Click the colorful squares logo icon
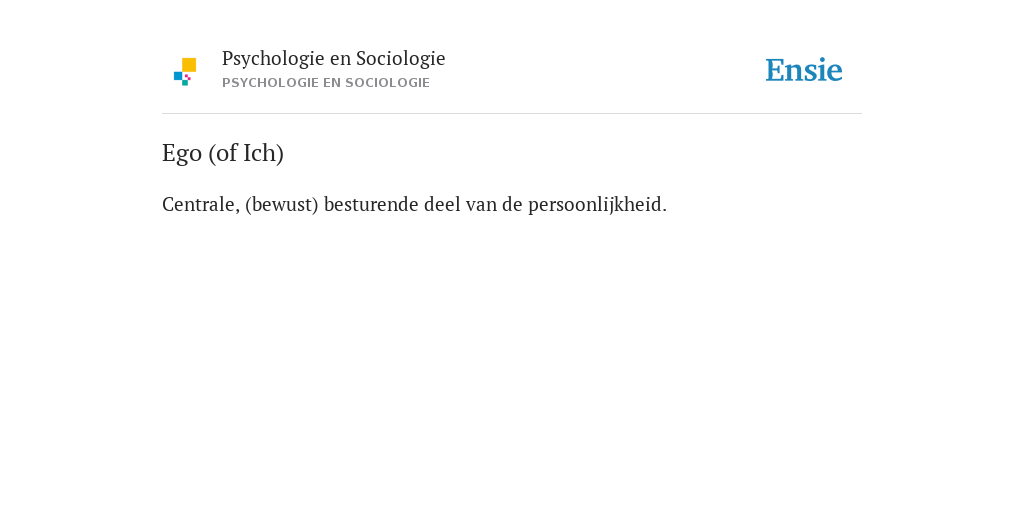Screen dimensions: 1024x512 click(x=185, y=72)
